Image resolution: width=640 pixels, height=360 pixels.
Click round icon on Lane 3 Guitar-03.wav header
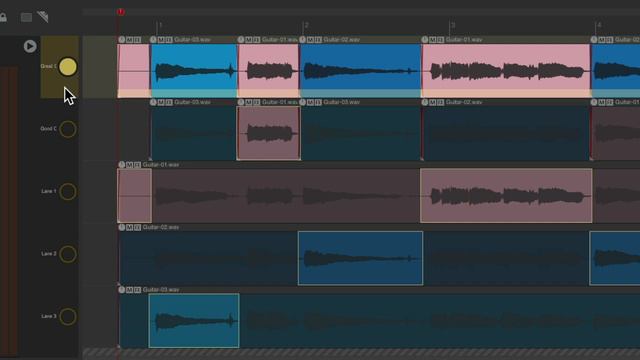pos(122,290)
